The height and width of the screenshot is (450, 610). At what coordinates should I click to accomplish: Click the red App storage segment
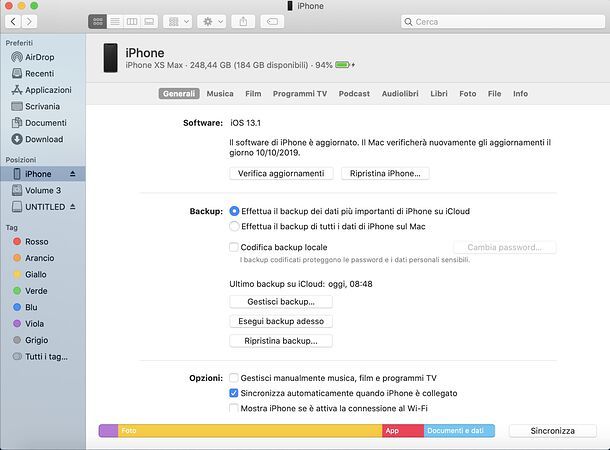403,431
